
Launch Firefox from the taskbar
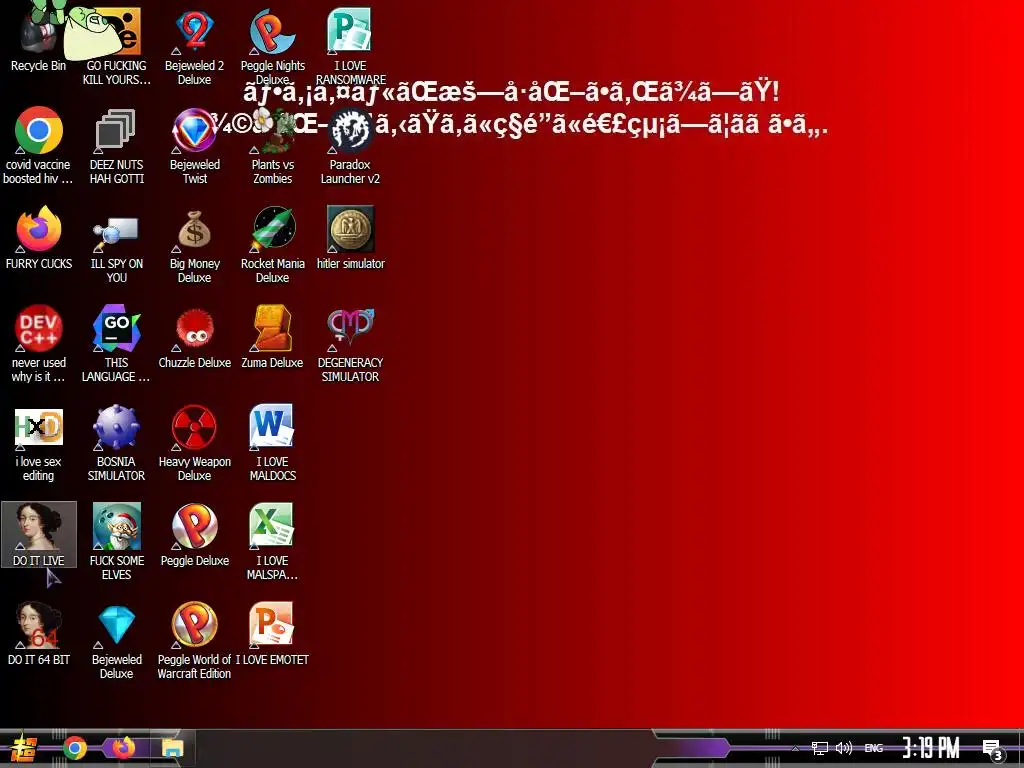pyautogui.click(x=123, y=748)
